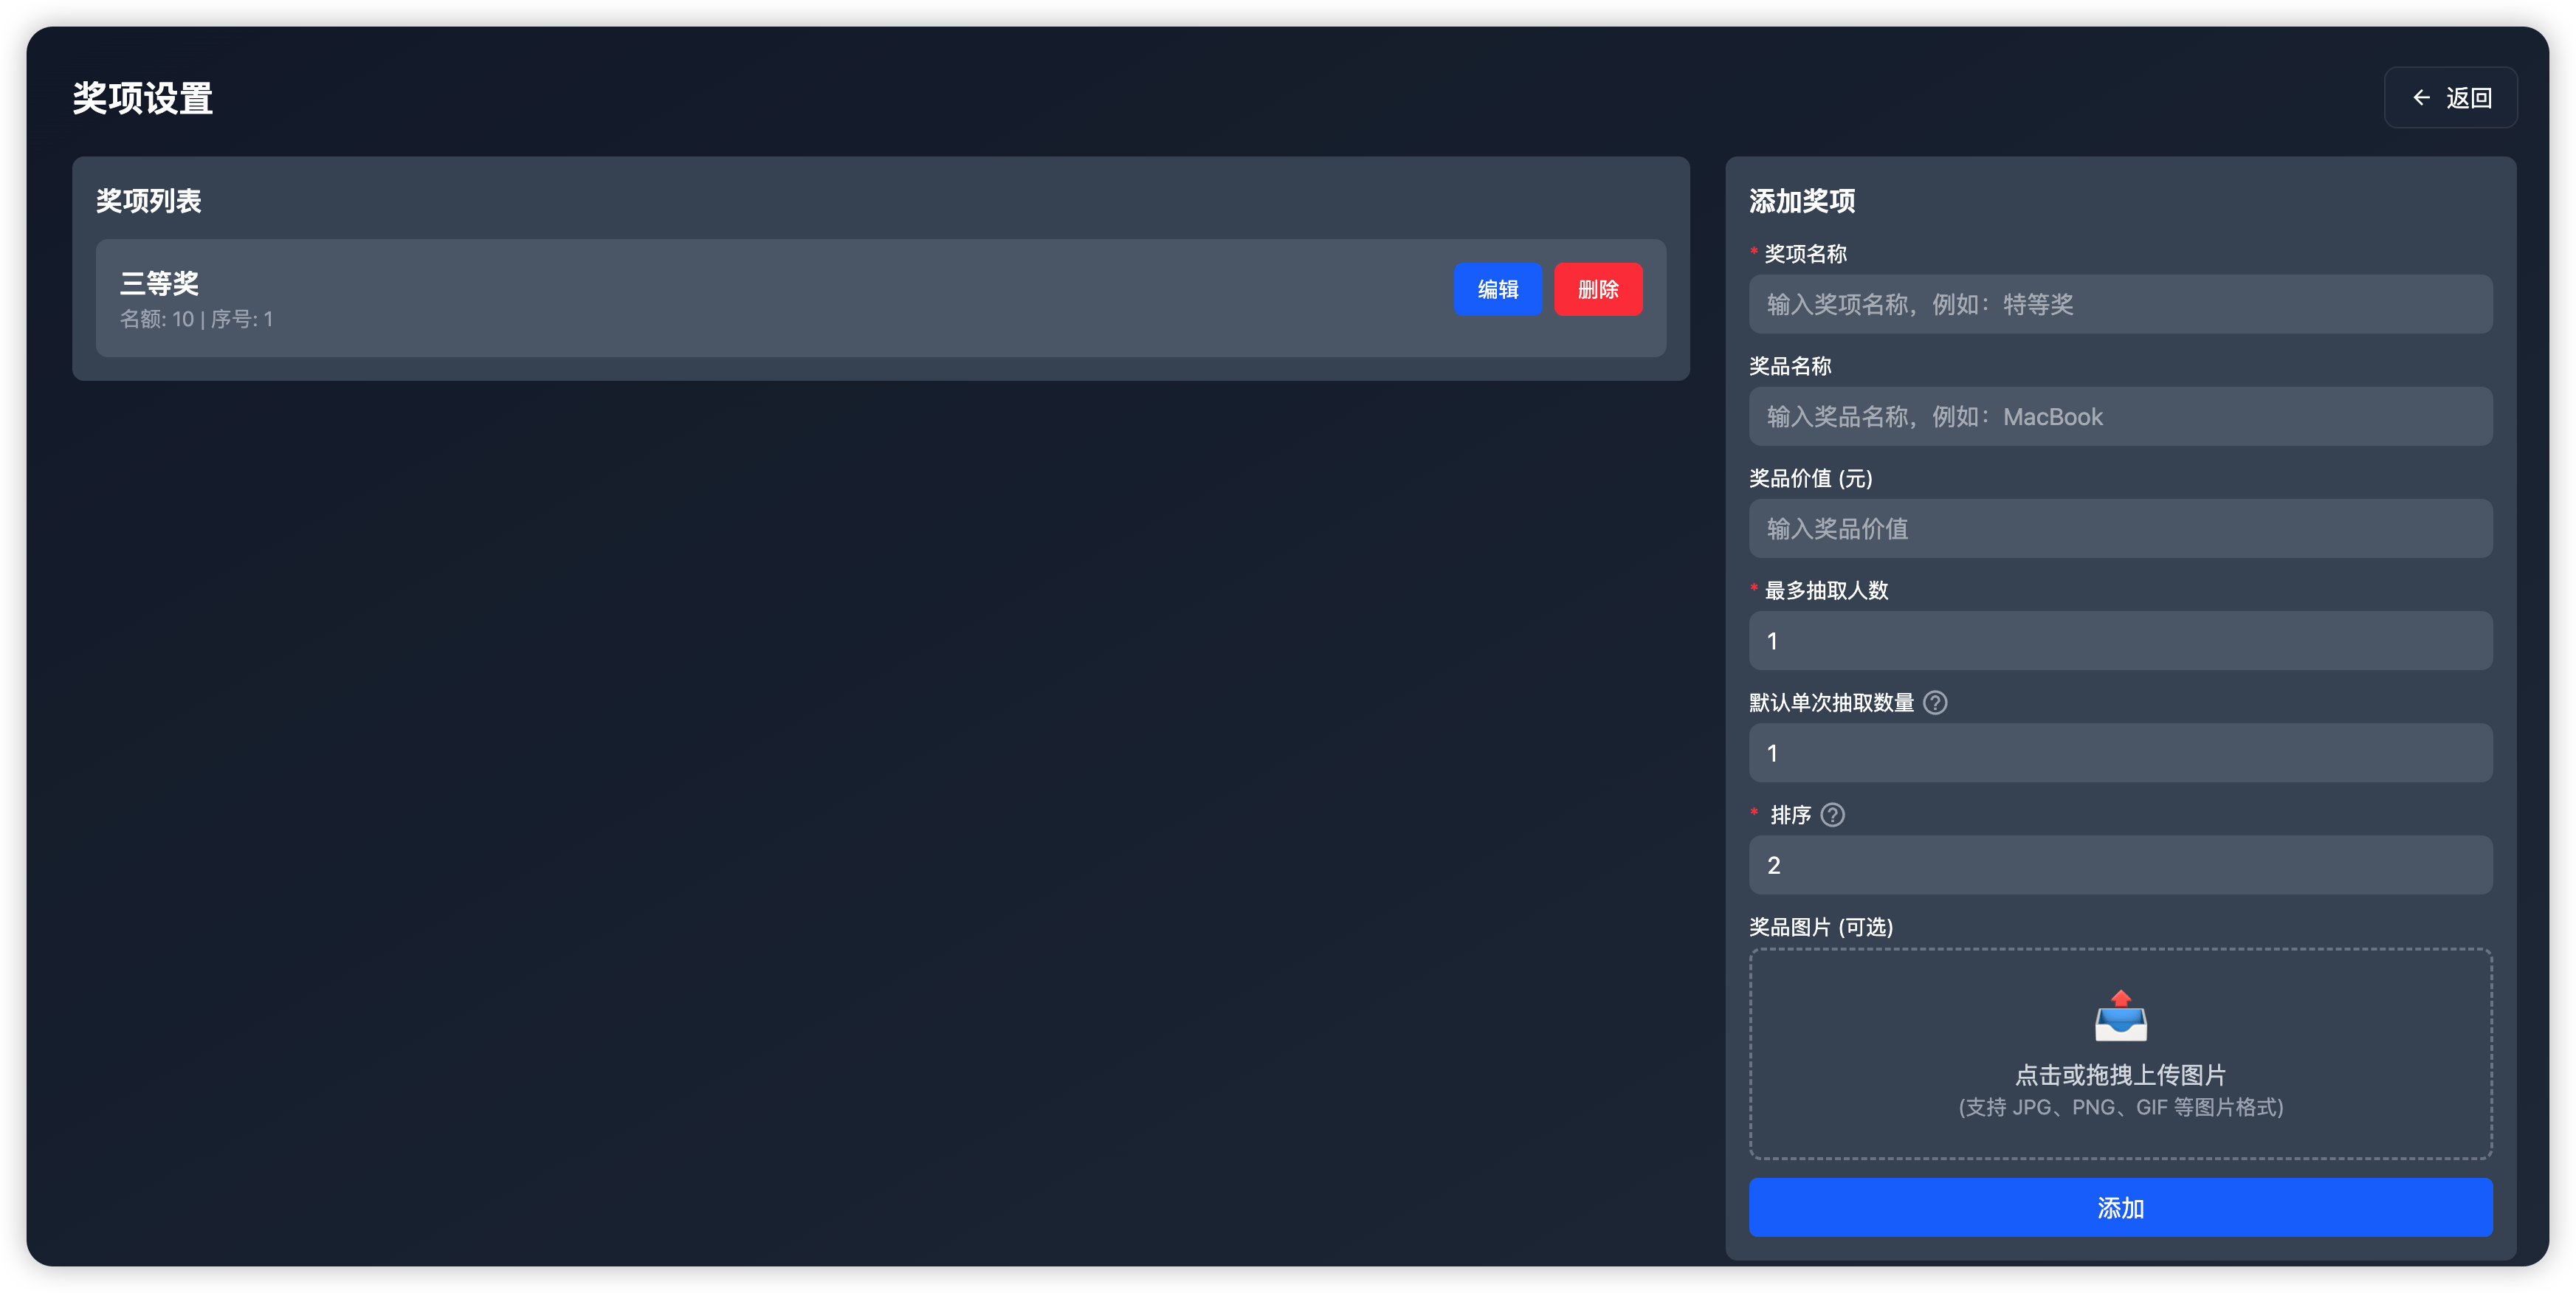Click the 最多抽取人数 input showing 1
Viewport: 2576px width, 1293px height.
click(x=2120, y=641)
